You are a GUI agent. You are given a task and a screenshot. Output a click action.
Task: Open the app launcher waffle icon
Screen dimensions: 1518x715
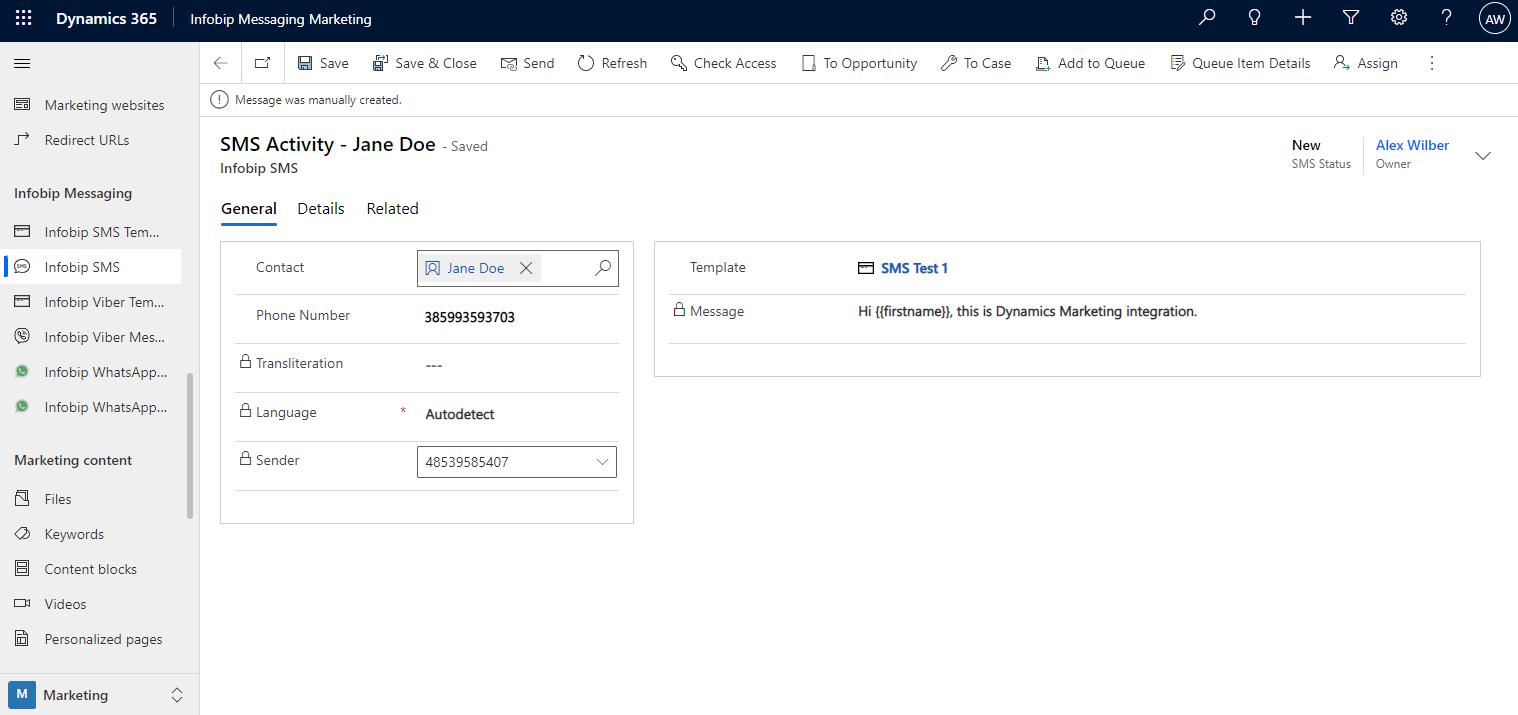(x=24, y=19)
